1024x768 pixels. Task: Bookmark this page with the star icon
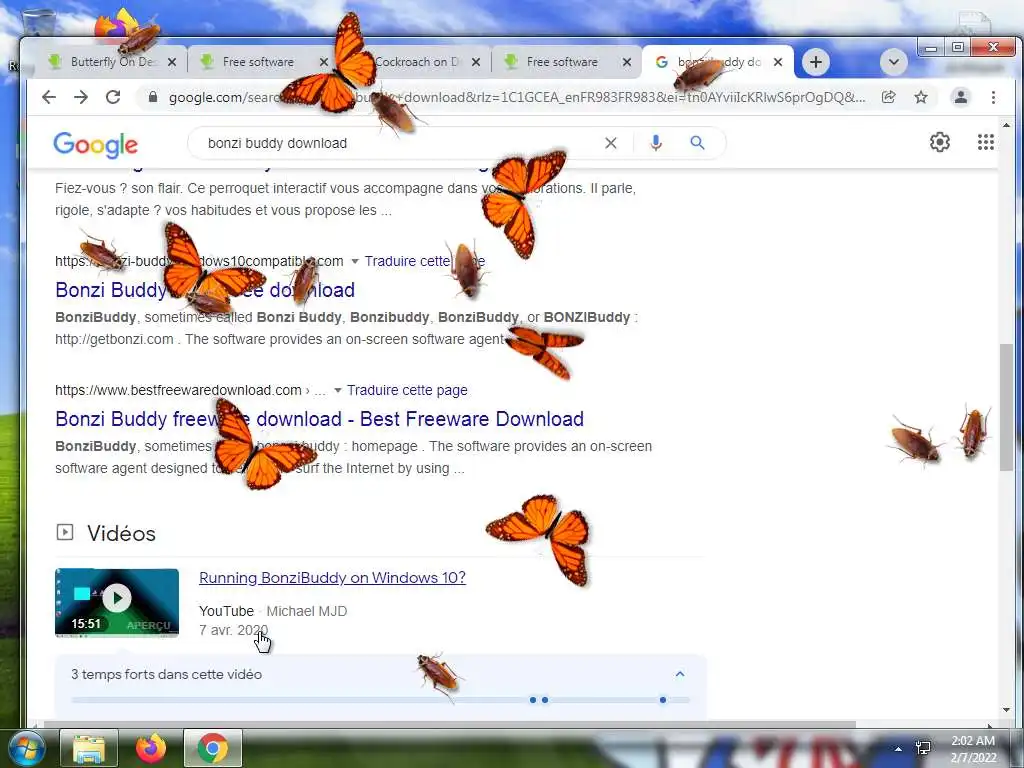click(921, 97)
